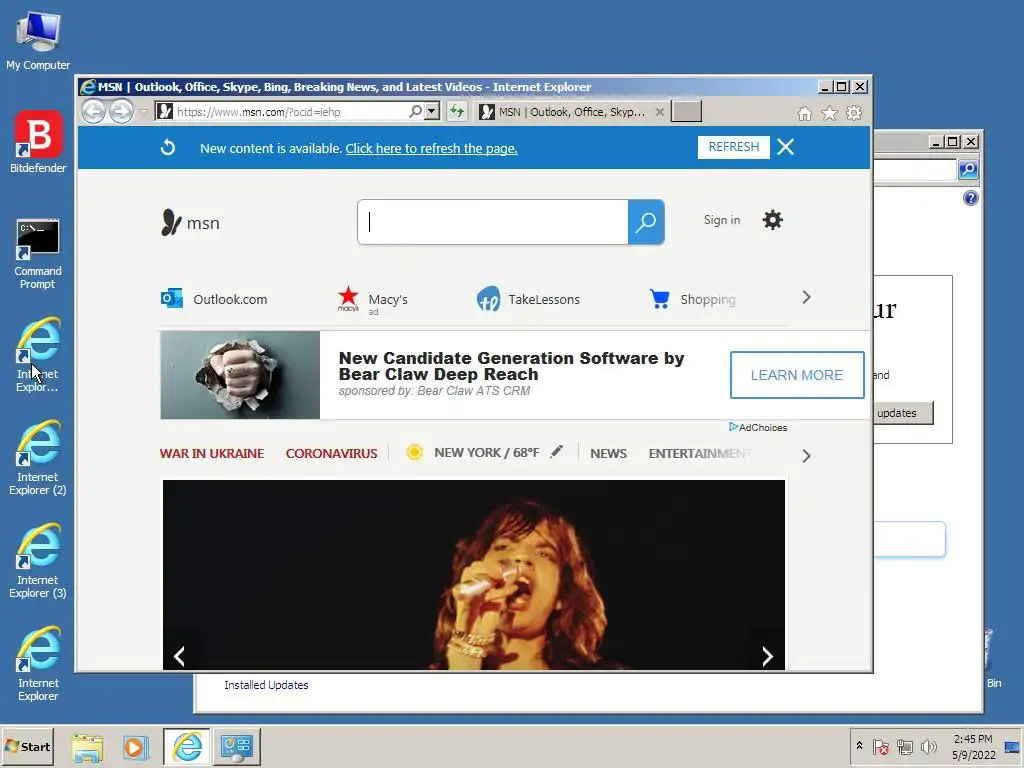Open the Macy's sponsored shortcut

pos(372,300)
